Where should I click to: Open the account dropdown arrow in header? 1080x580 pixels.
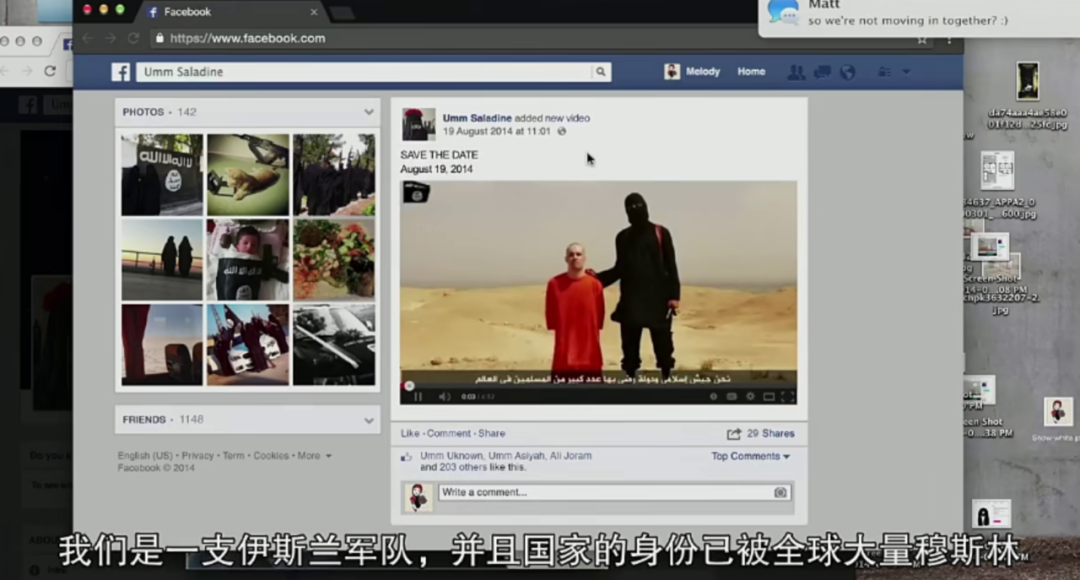point(906,72)
